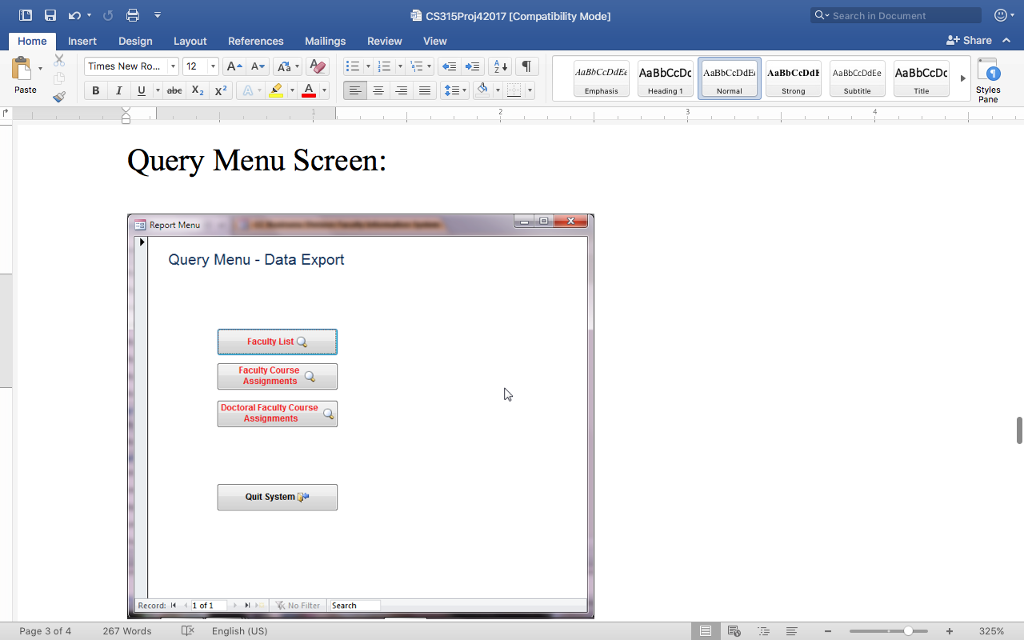
Task: Select Align Right paragraph alignment
Action: click(402, 91)
